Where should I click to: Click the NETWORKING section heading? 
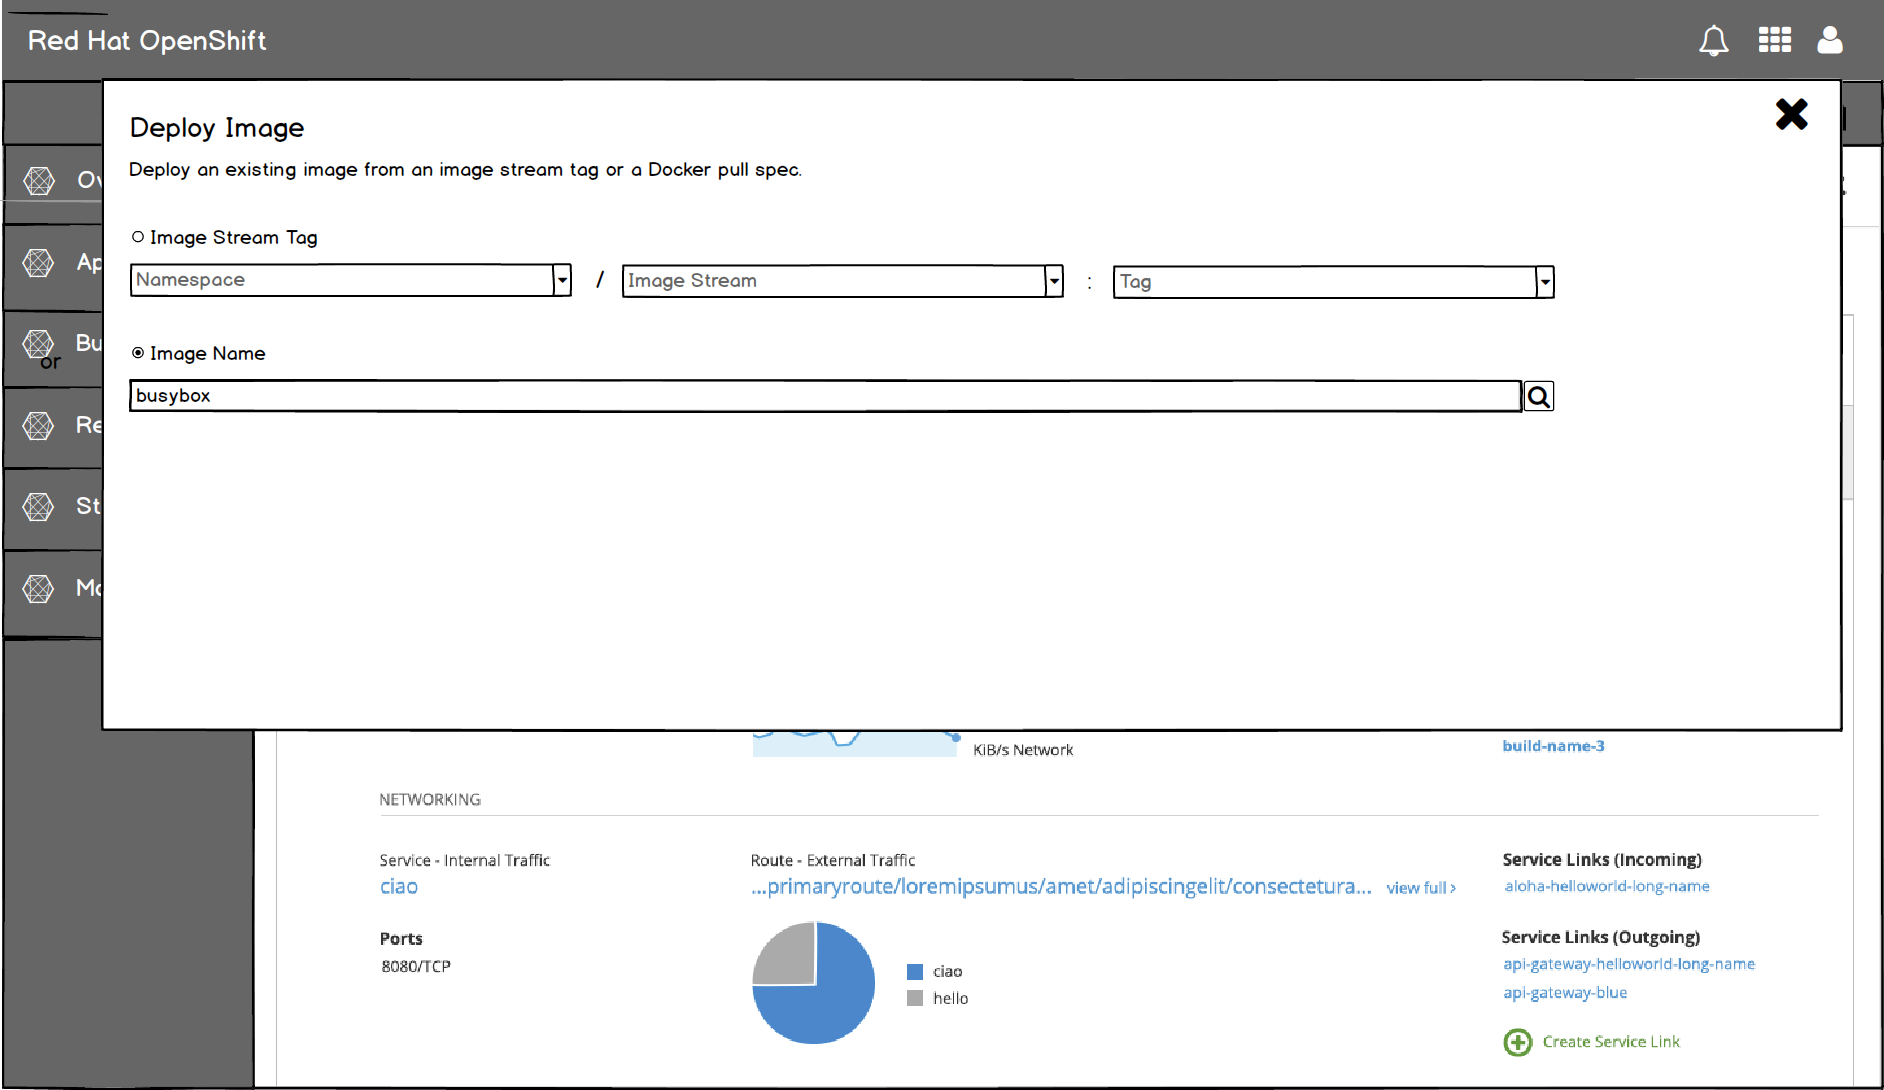pos(430,800)
